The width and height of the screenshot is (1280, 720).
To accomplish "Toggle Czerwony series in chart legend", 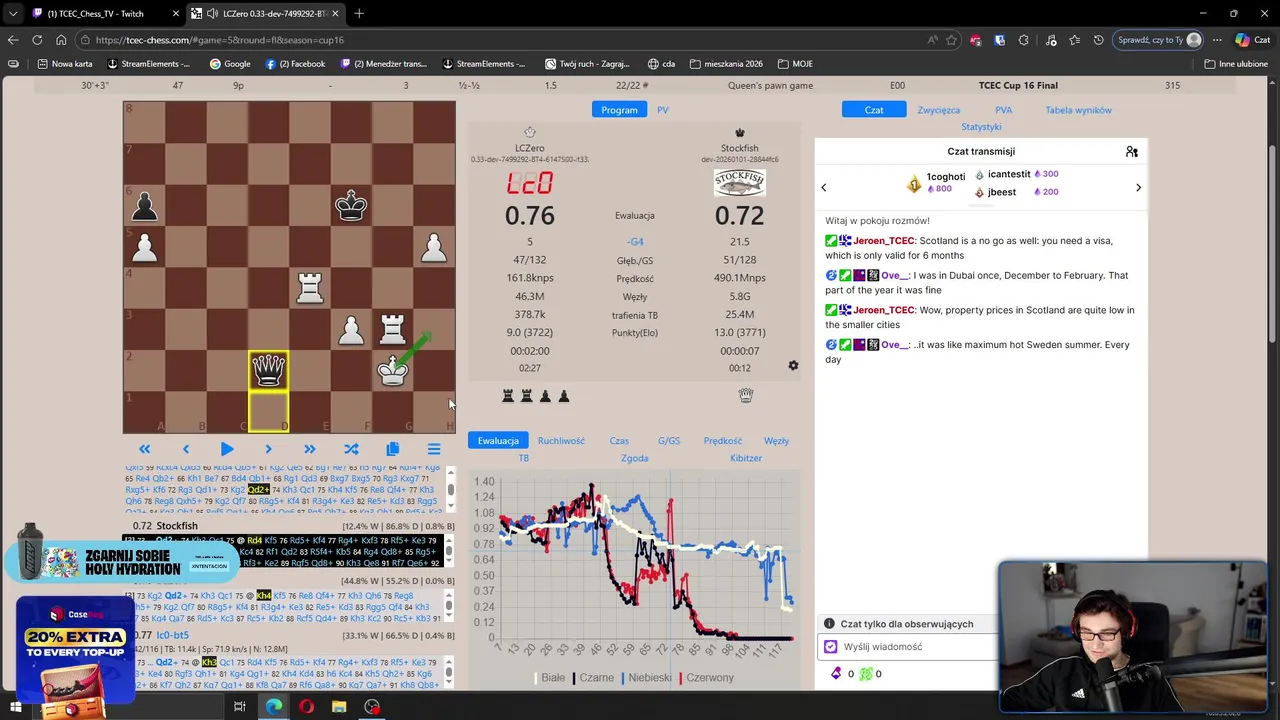I will (705, 677).
